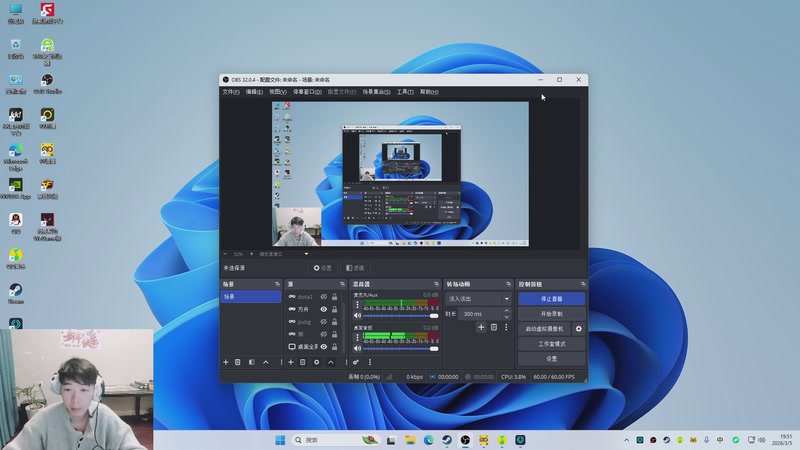Image resolution: width=800 pixels, height=450 pixels.
Task: Open the 场景集合 menu
Action: click(377, 92)
